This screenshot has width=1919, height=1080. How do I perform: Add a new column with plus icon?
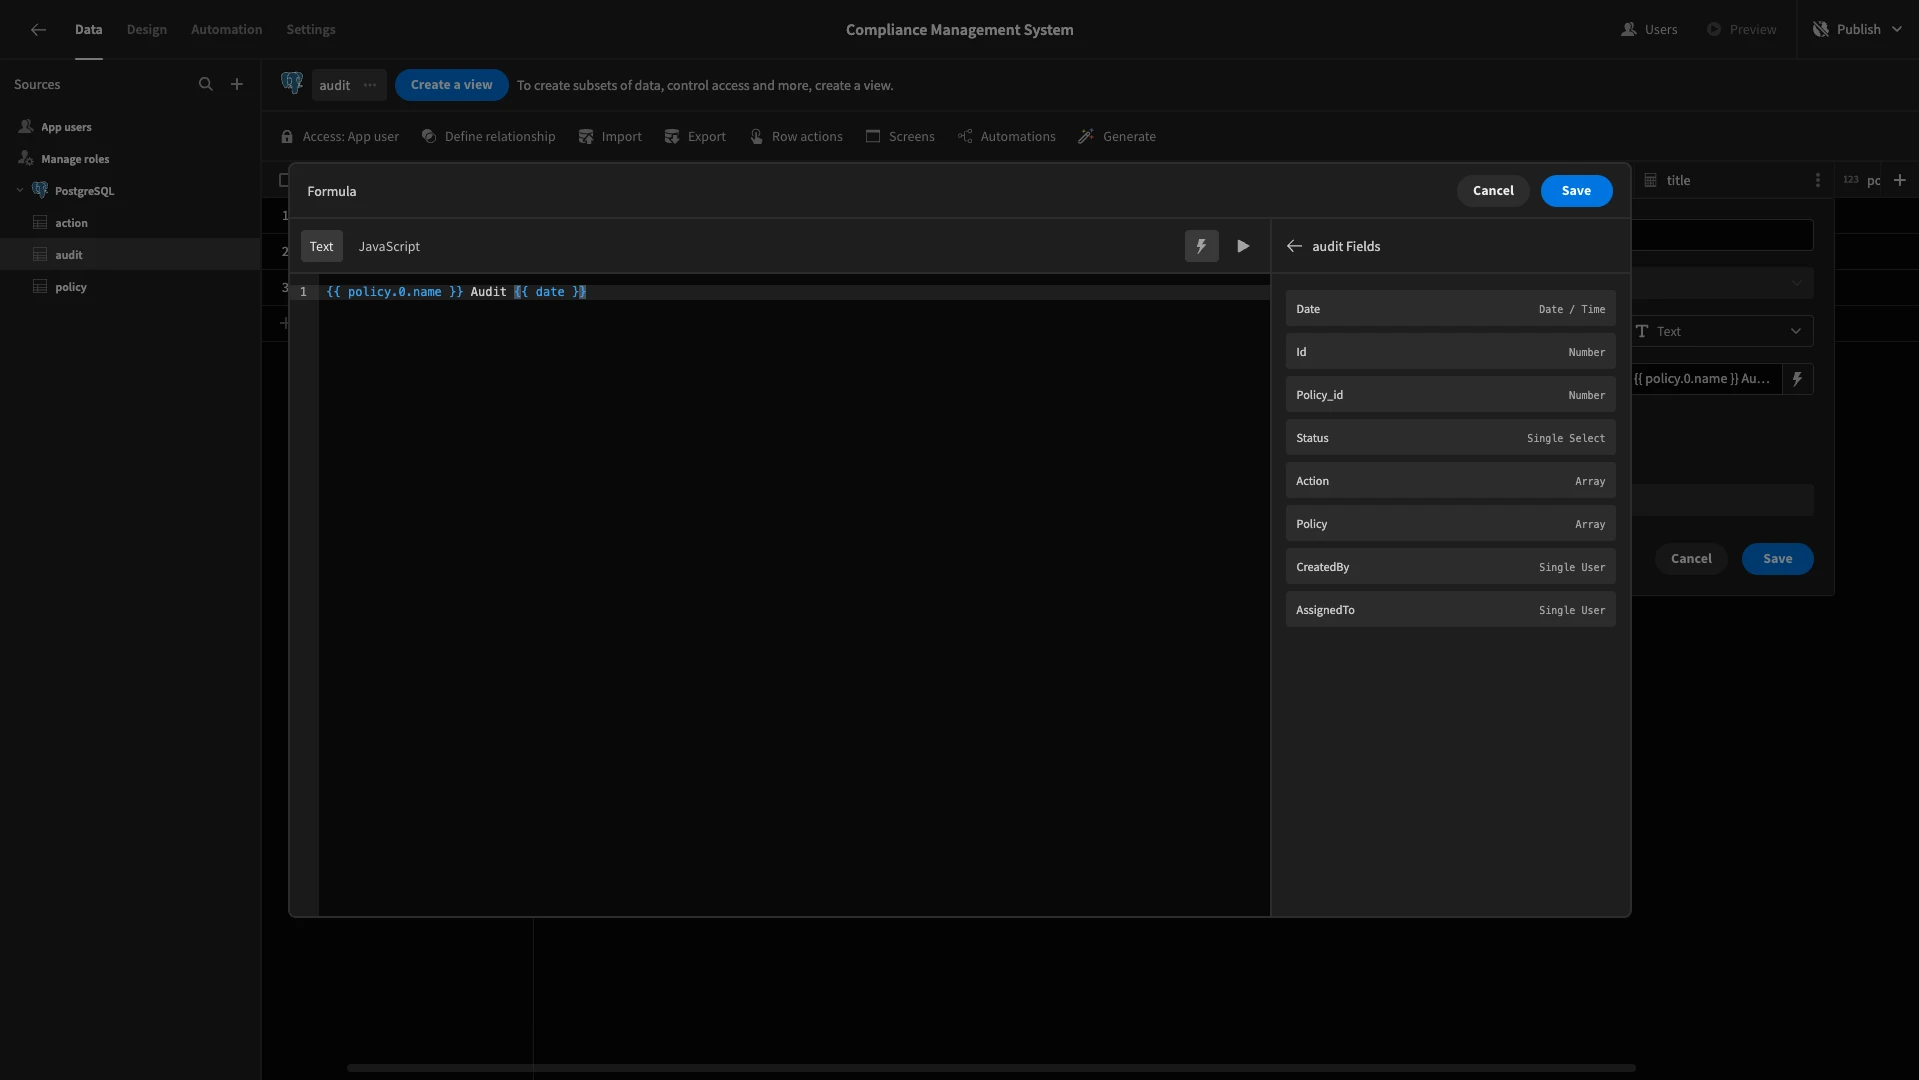(1900, 181)
